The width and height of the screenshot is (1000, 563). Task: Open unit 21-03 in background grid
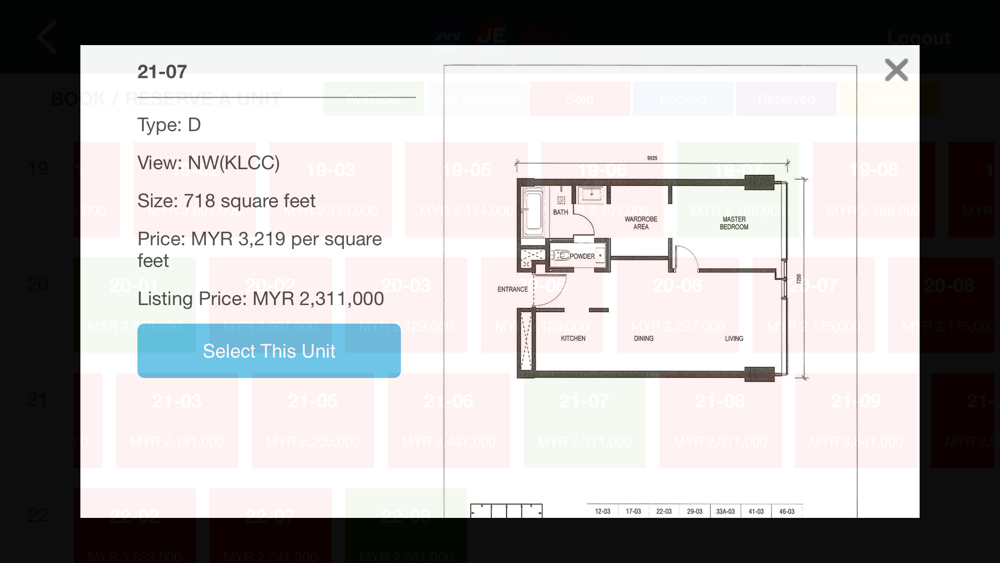(177, 420)
